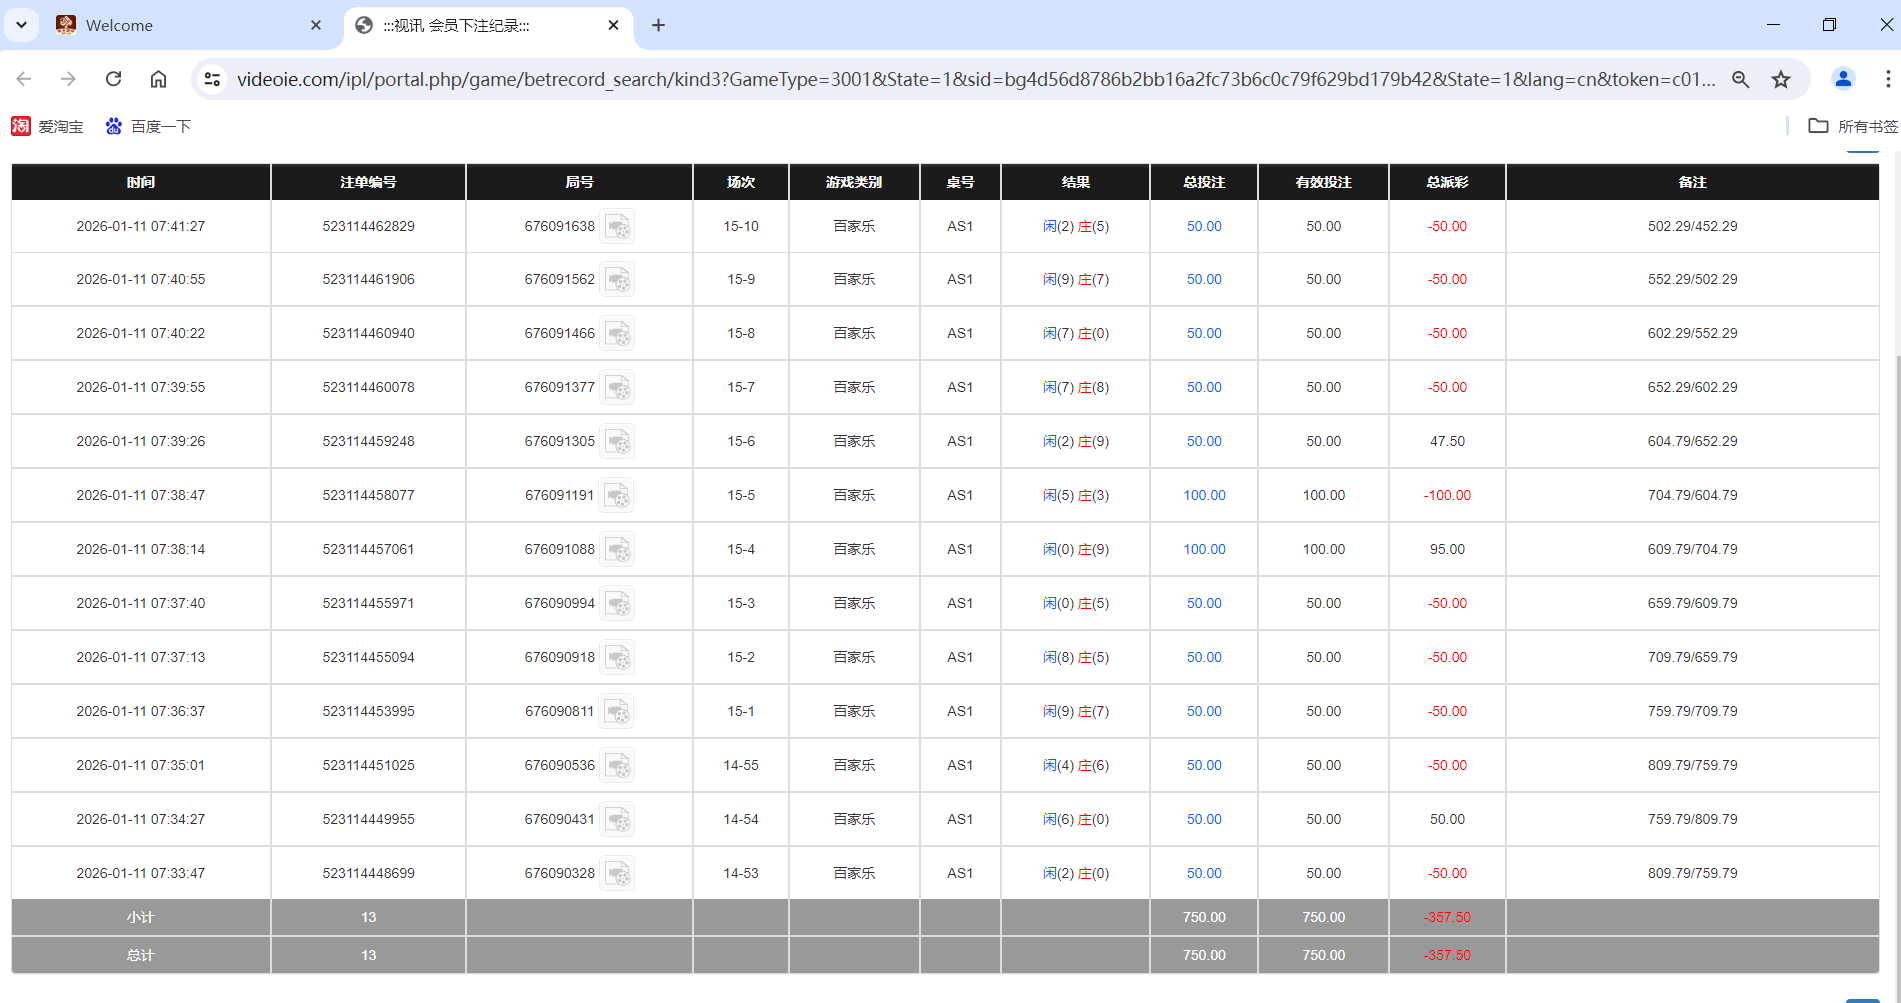The height and width of the screenshot is (1003, 1901).
Task: Open Chrome three-dot menu
Action: click(x=1887, y=79)
